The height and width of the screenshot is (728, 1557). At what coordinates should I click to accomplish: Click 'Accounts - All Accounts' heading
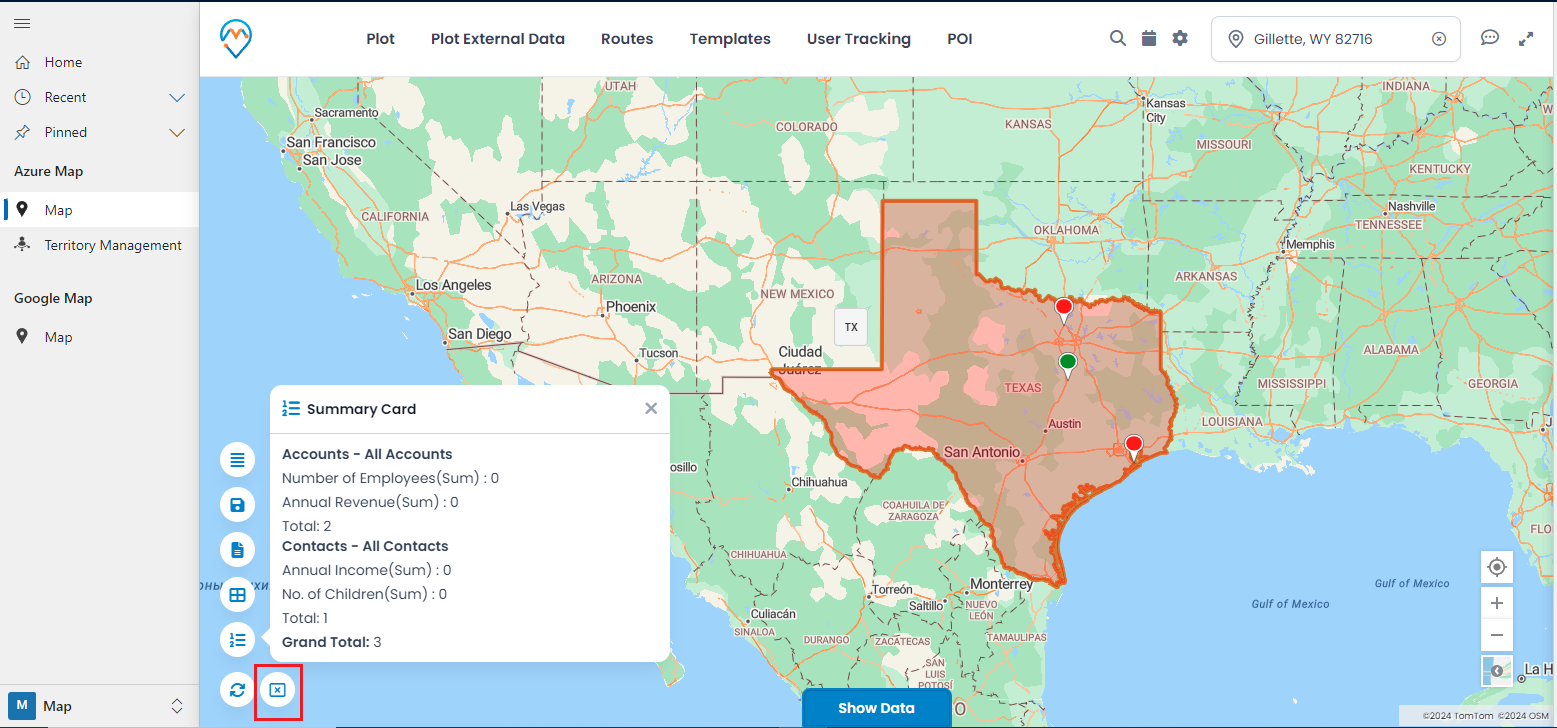(367, 454)
